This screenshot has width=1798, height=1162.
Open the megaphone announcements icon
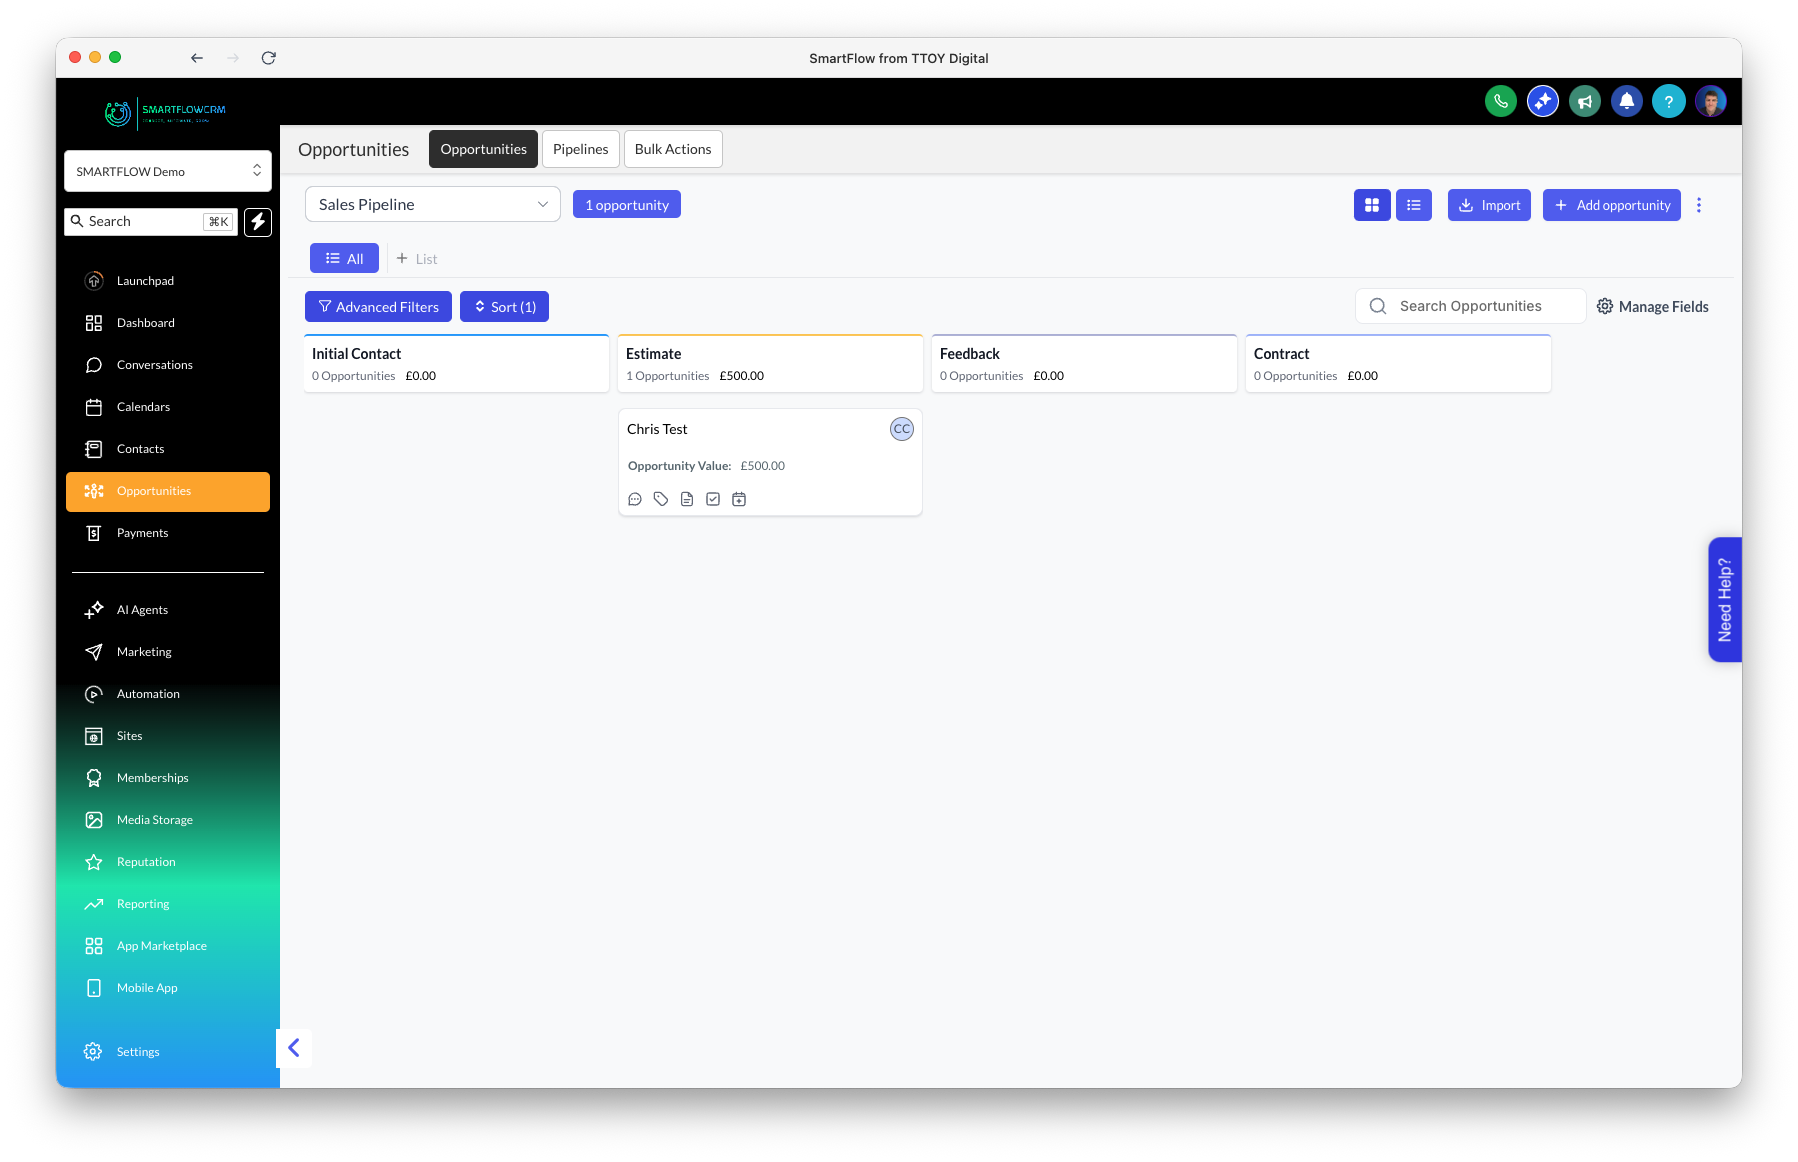click(x=1584, y=101)
